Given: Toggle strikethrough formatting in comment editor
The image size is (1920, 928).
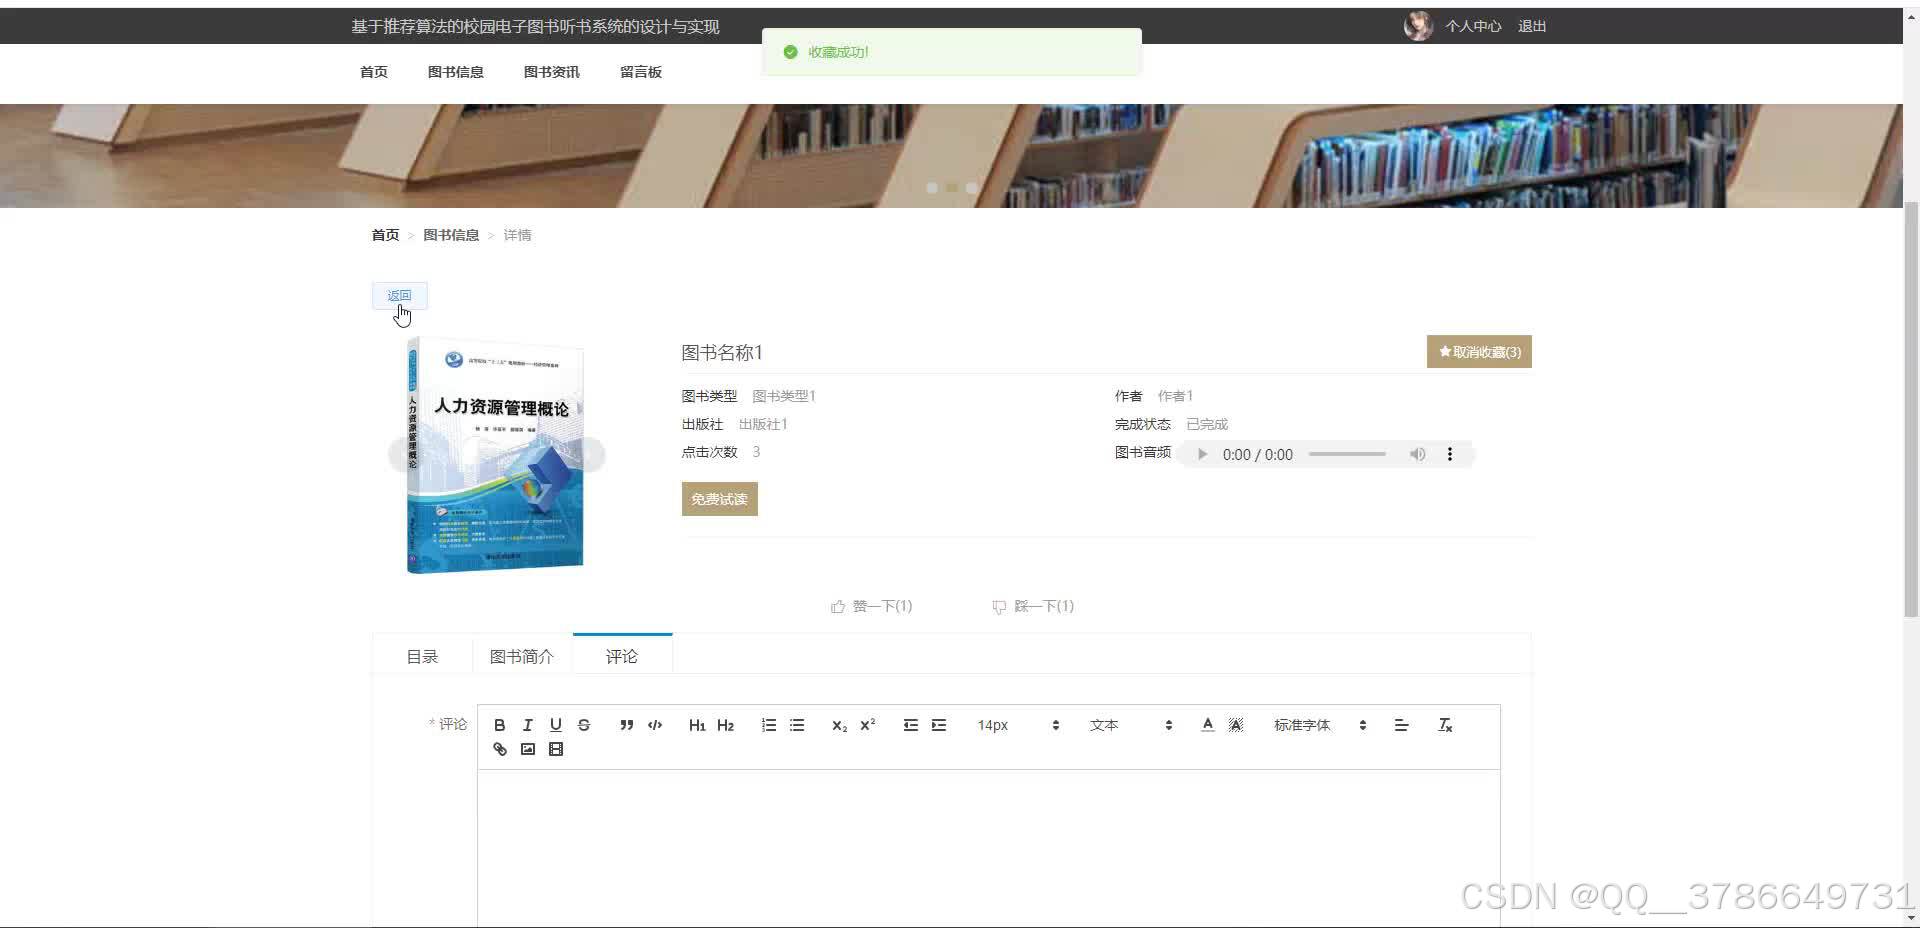Looking at the screenshot, I should point(584,725).
